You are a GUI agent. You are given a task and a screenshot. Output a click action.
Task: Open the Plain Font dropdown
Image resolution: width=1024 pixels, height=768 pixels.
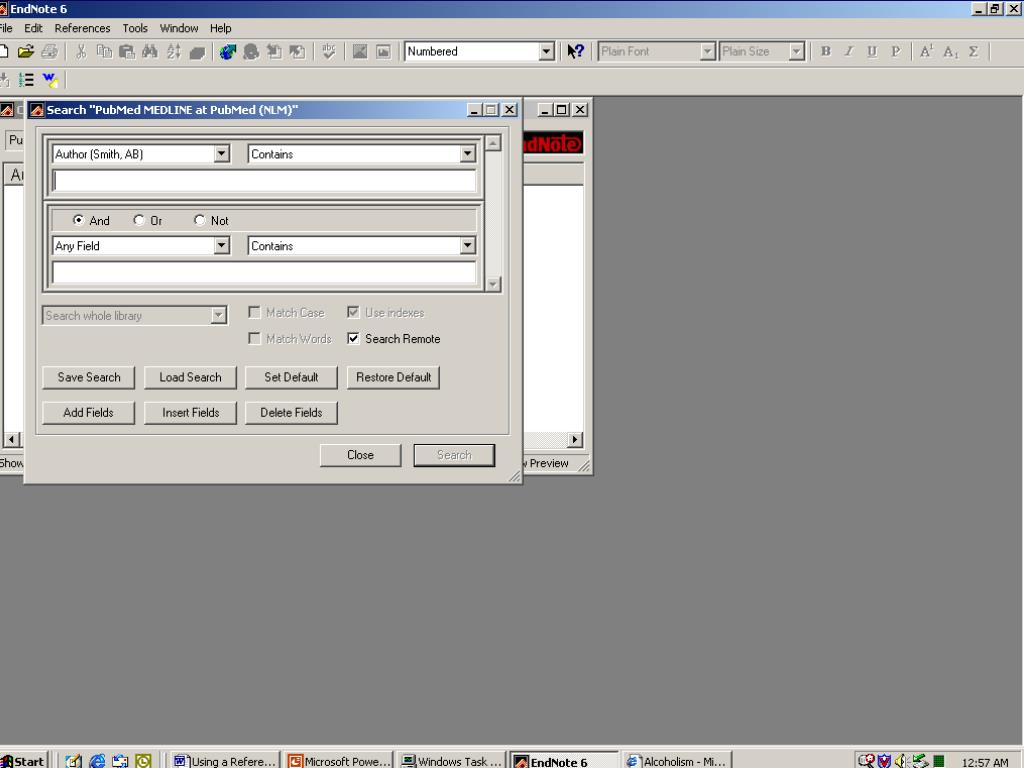[x=707, y=52]
